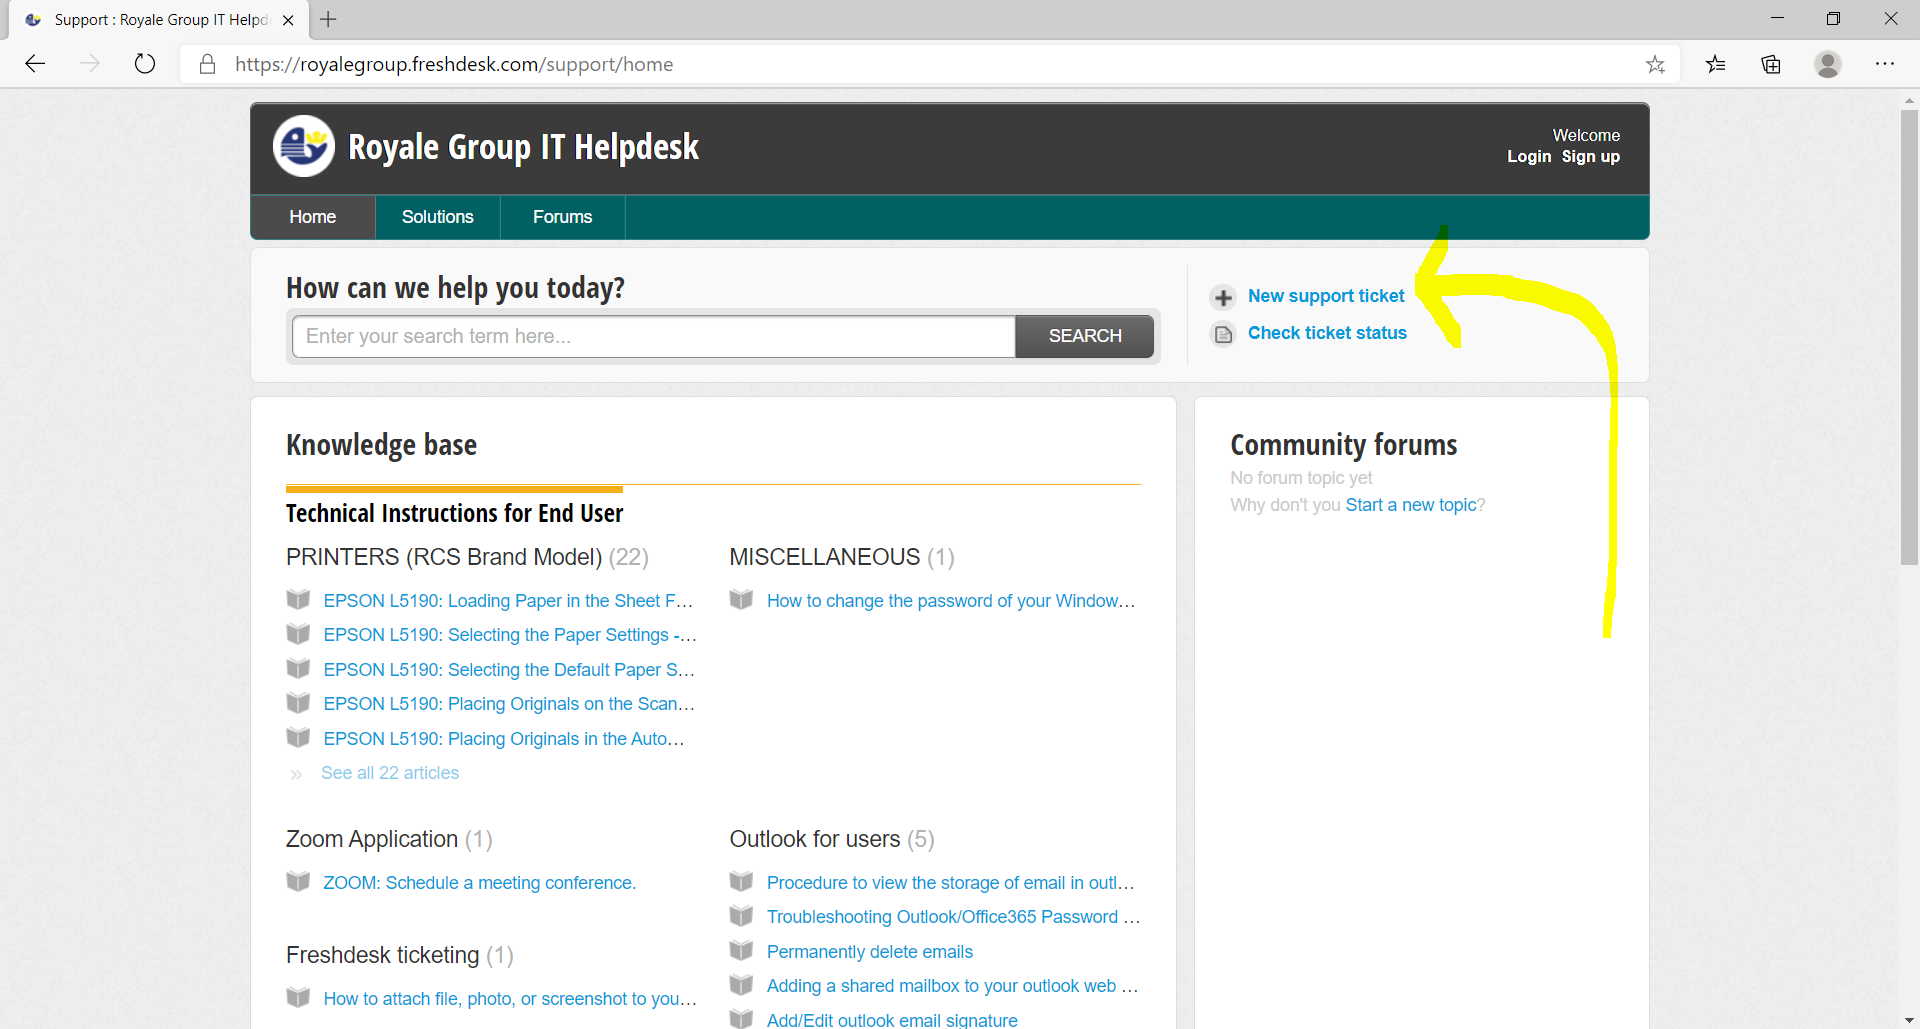
Task: Click See all 22 articles link
Action: [390, 773]
